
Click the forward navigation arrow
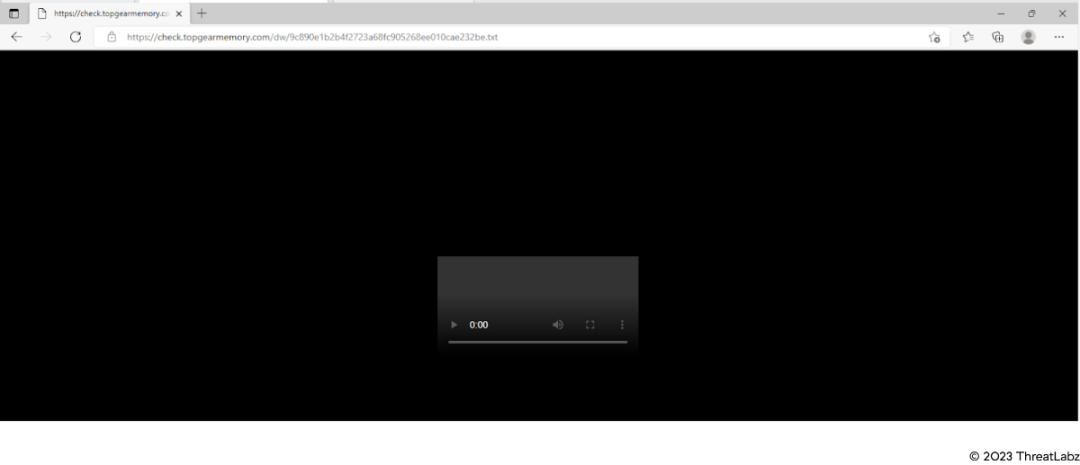pyautogui.click(x=46, y=37)
